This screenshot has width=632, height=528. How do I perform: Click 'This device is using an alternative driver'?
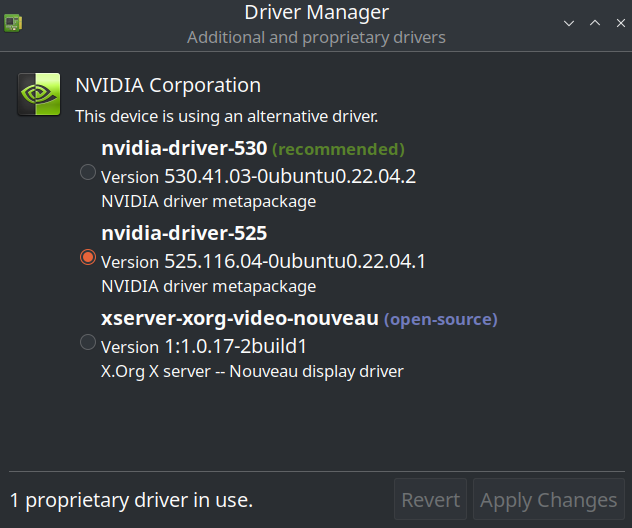(x=227, y=116)
